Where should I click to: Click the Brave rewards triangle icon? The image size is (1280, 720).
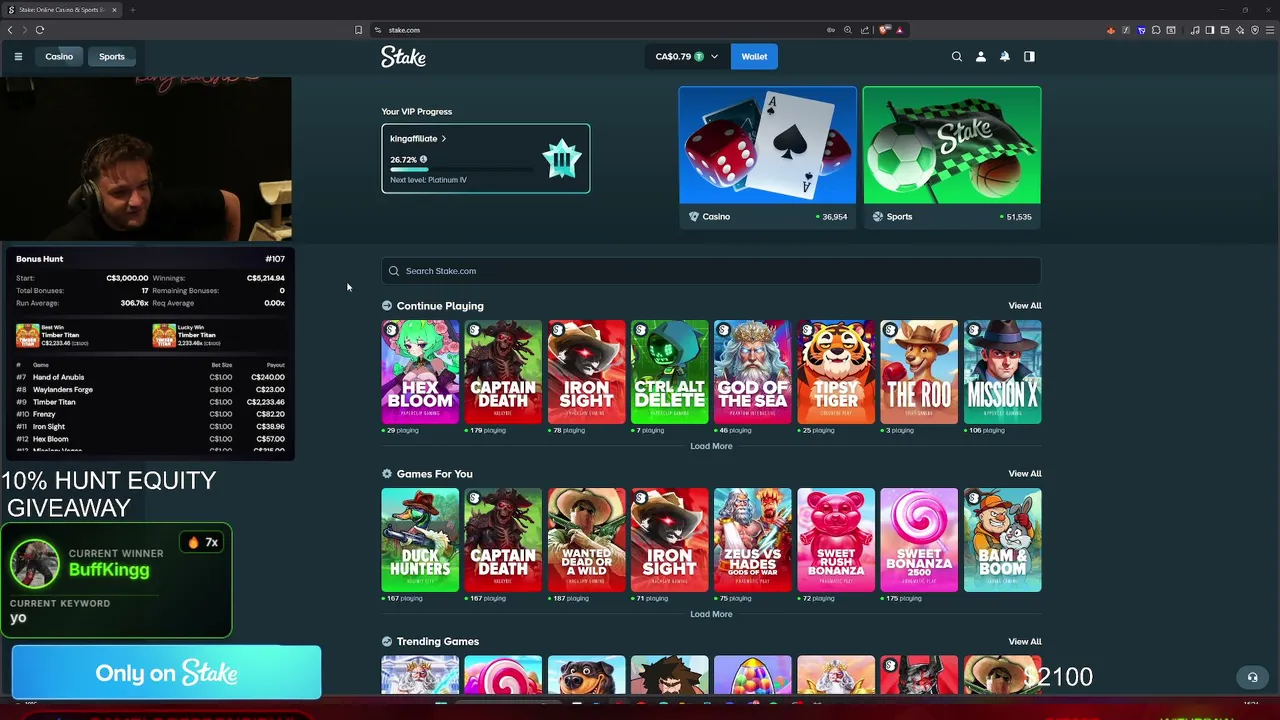pos(899,30)
